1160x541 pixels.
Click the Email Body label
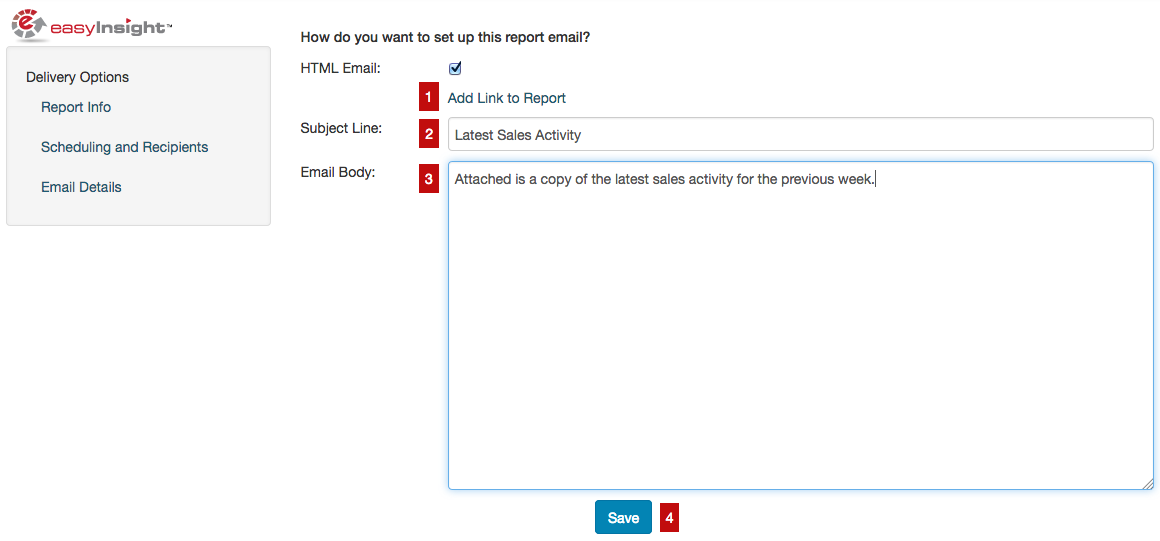338,172
